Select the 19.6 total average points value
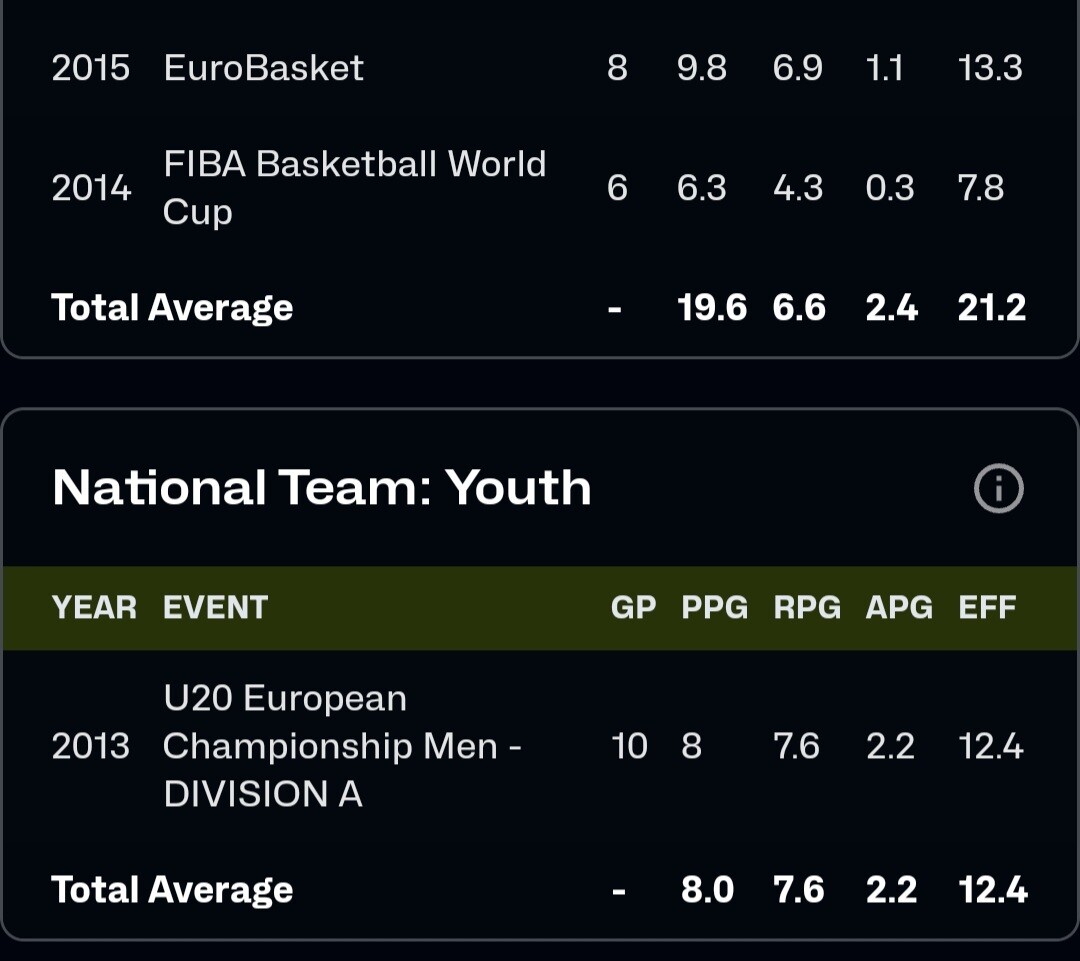Screen dimensions: 1080x961 click(x=711, y=308)
